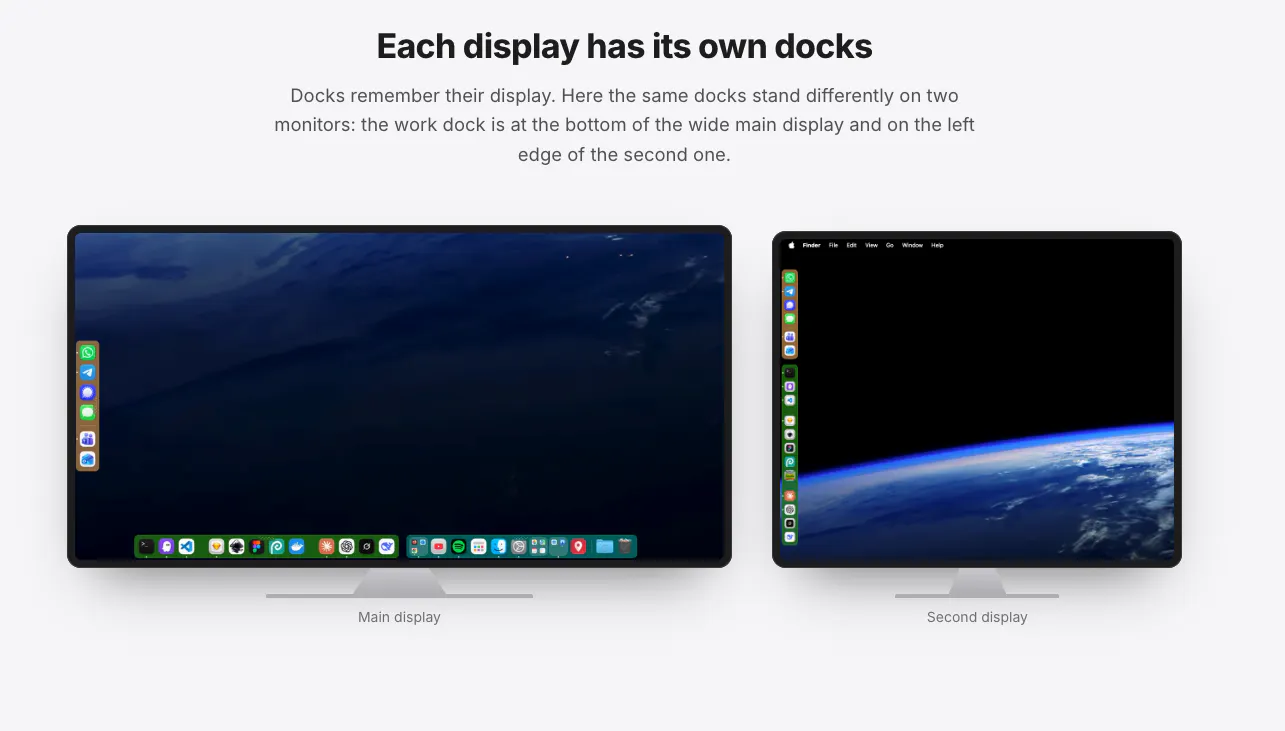1285x731 pixels.
Task: Launch Claude from the main display's bottom dock
Action: pos(326,546)
